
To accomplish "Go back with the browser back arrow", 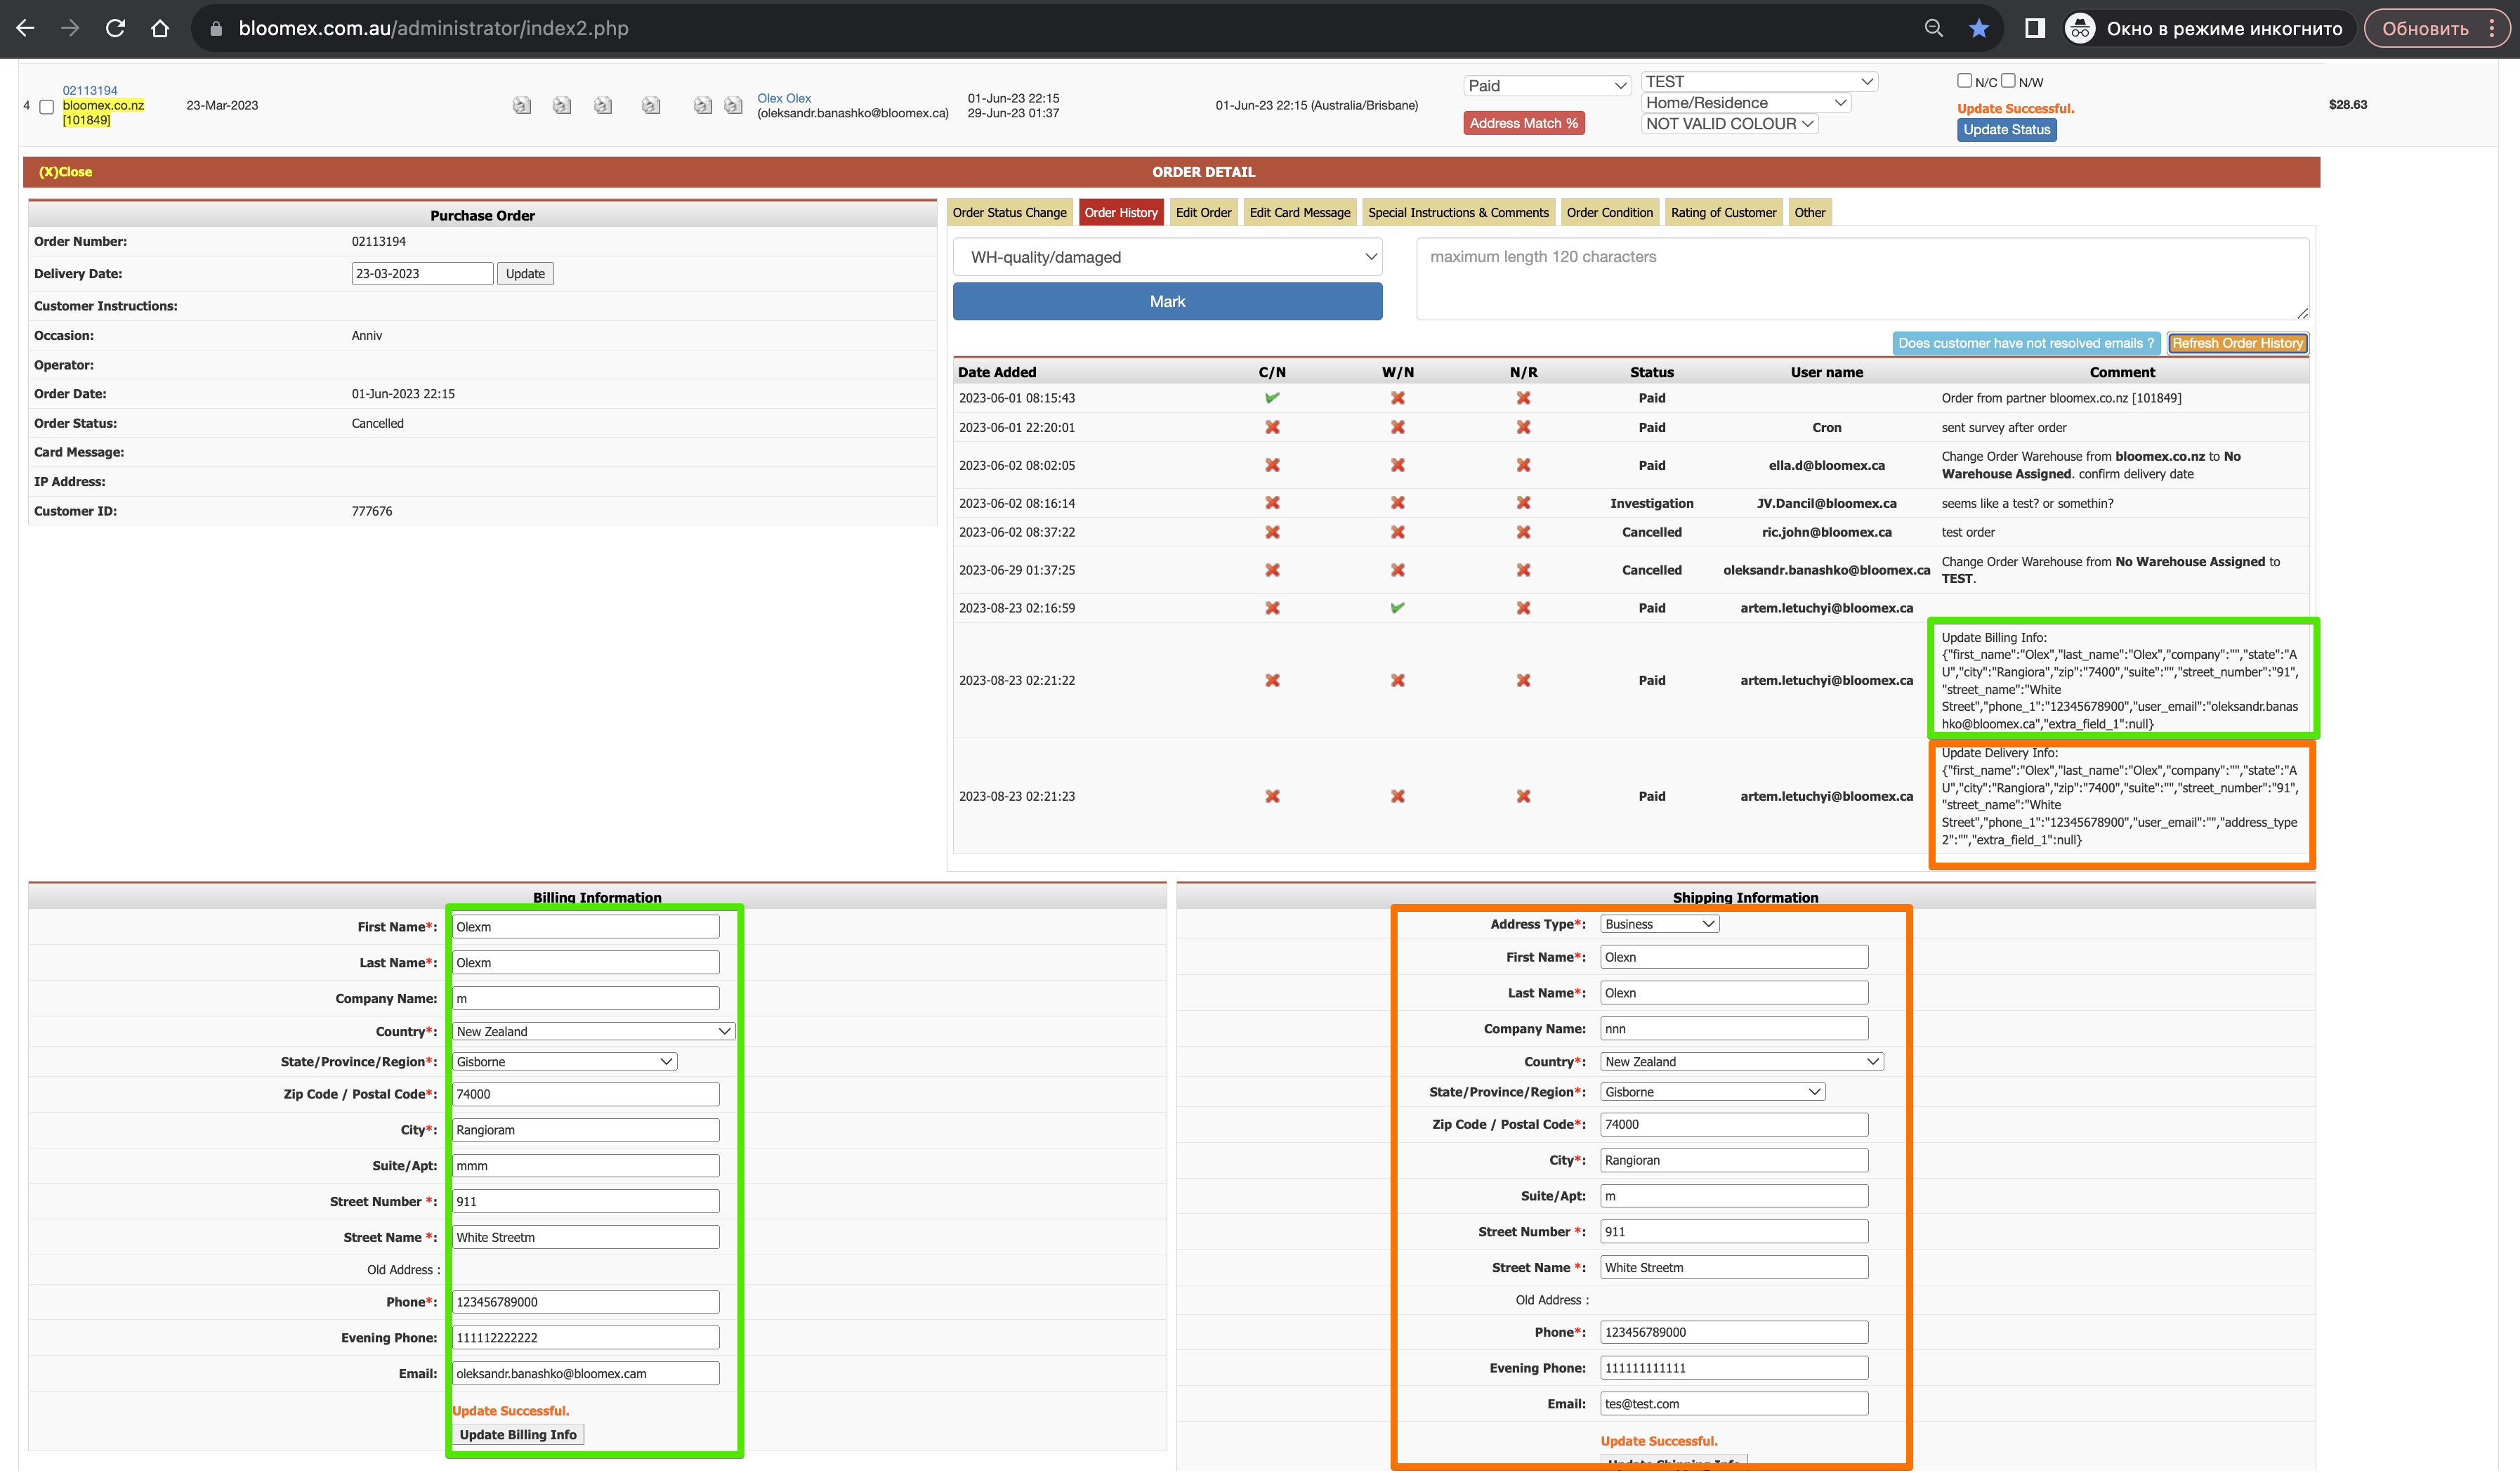I will coord(26,28).
